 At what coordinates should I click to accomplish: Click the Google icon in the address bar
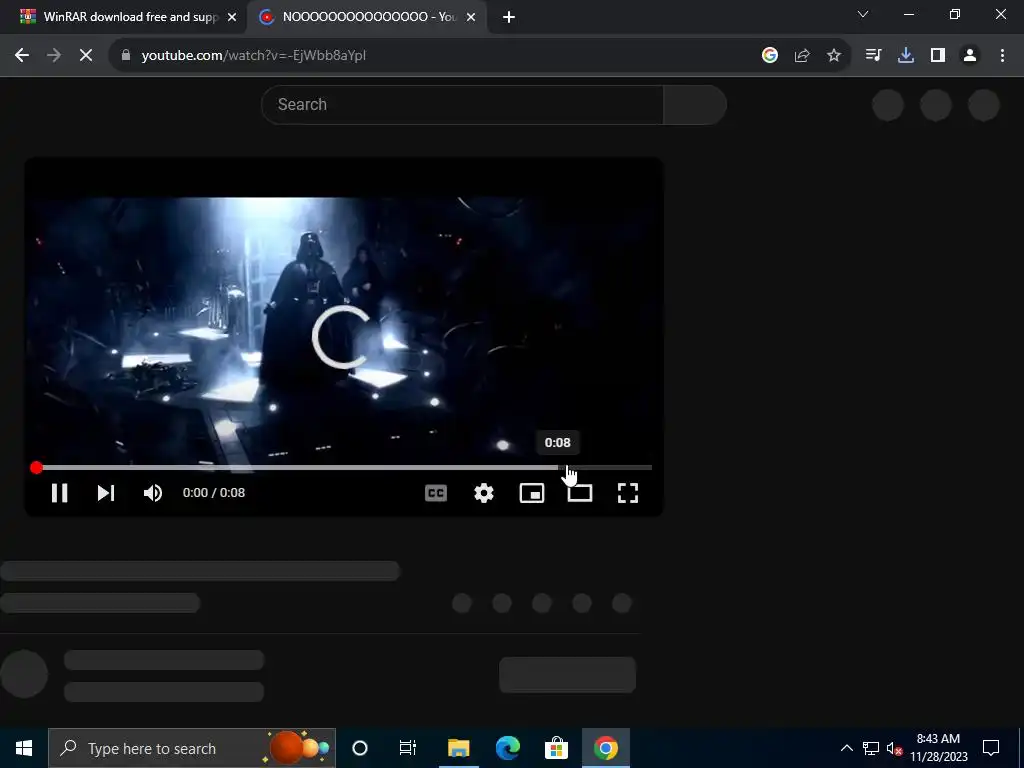pos(770,56)
